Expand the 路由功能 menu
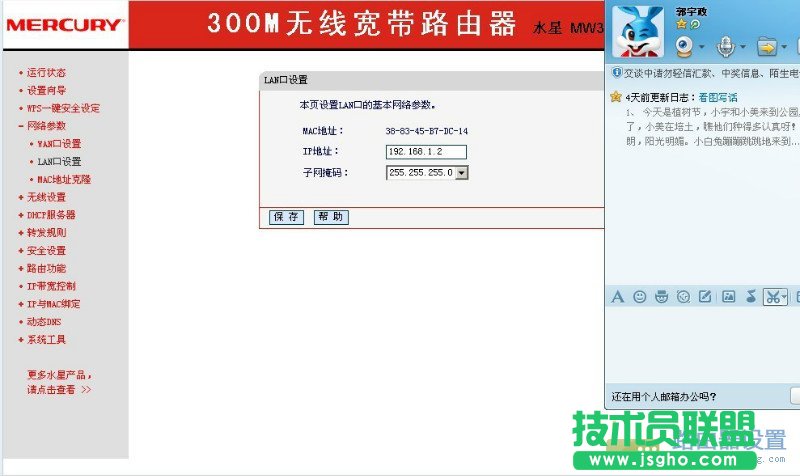Viewport: 800px width, 476px height. click(x=46, y=268)
